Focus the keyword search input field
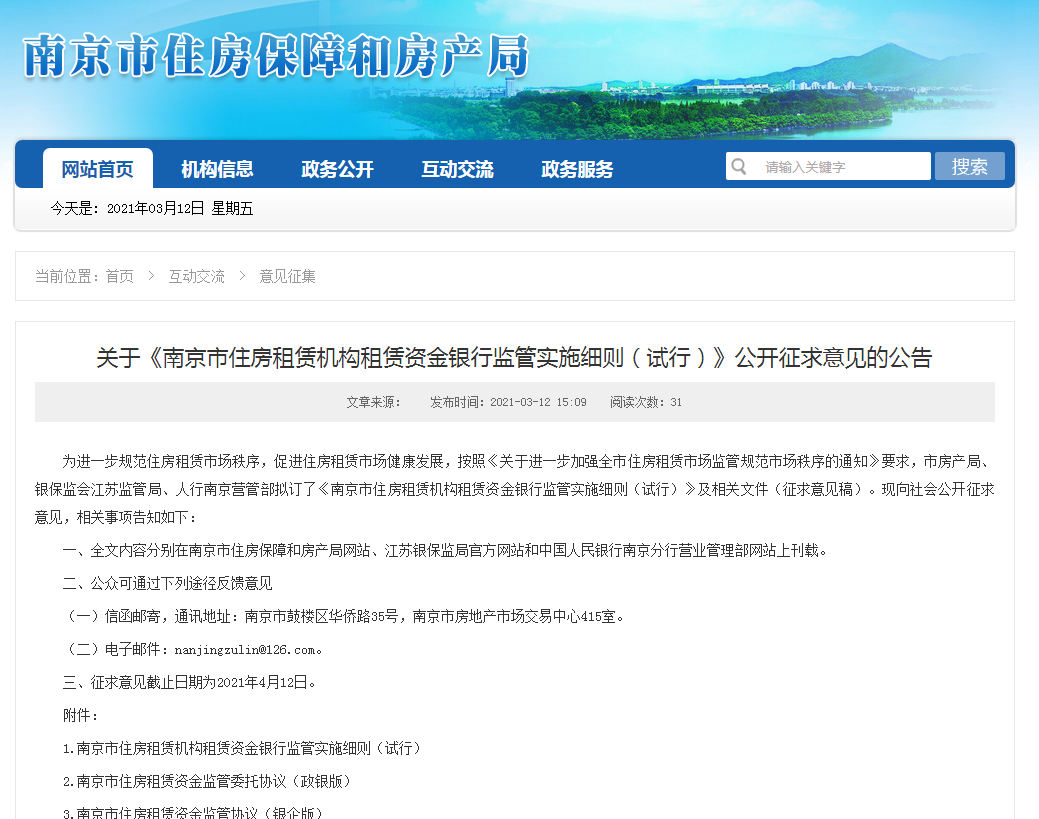This screenshot has height=819, width=1039. pyautogui.click(x=828, y=166)
